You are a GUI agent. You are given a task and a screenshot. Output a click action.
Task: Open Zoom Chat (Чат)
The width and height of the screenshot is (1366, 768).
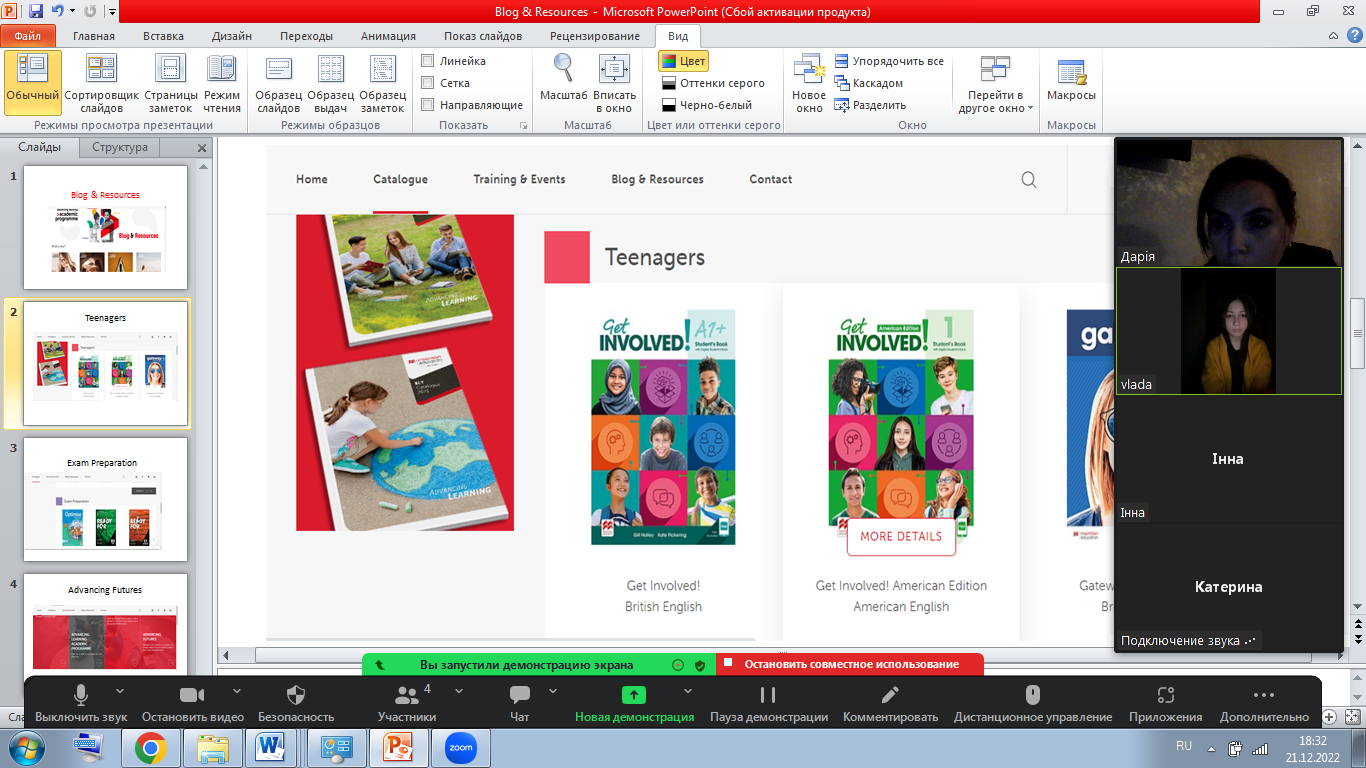point(520,705)
